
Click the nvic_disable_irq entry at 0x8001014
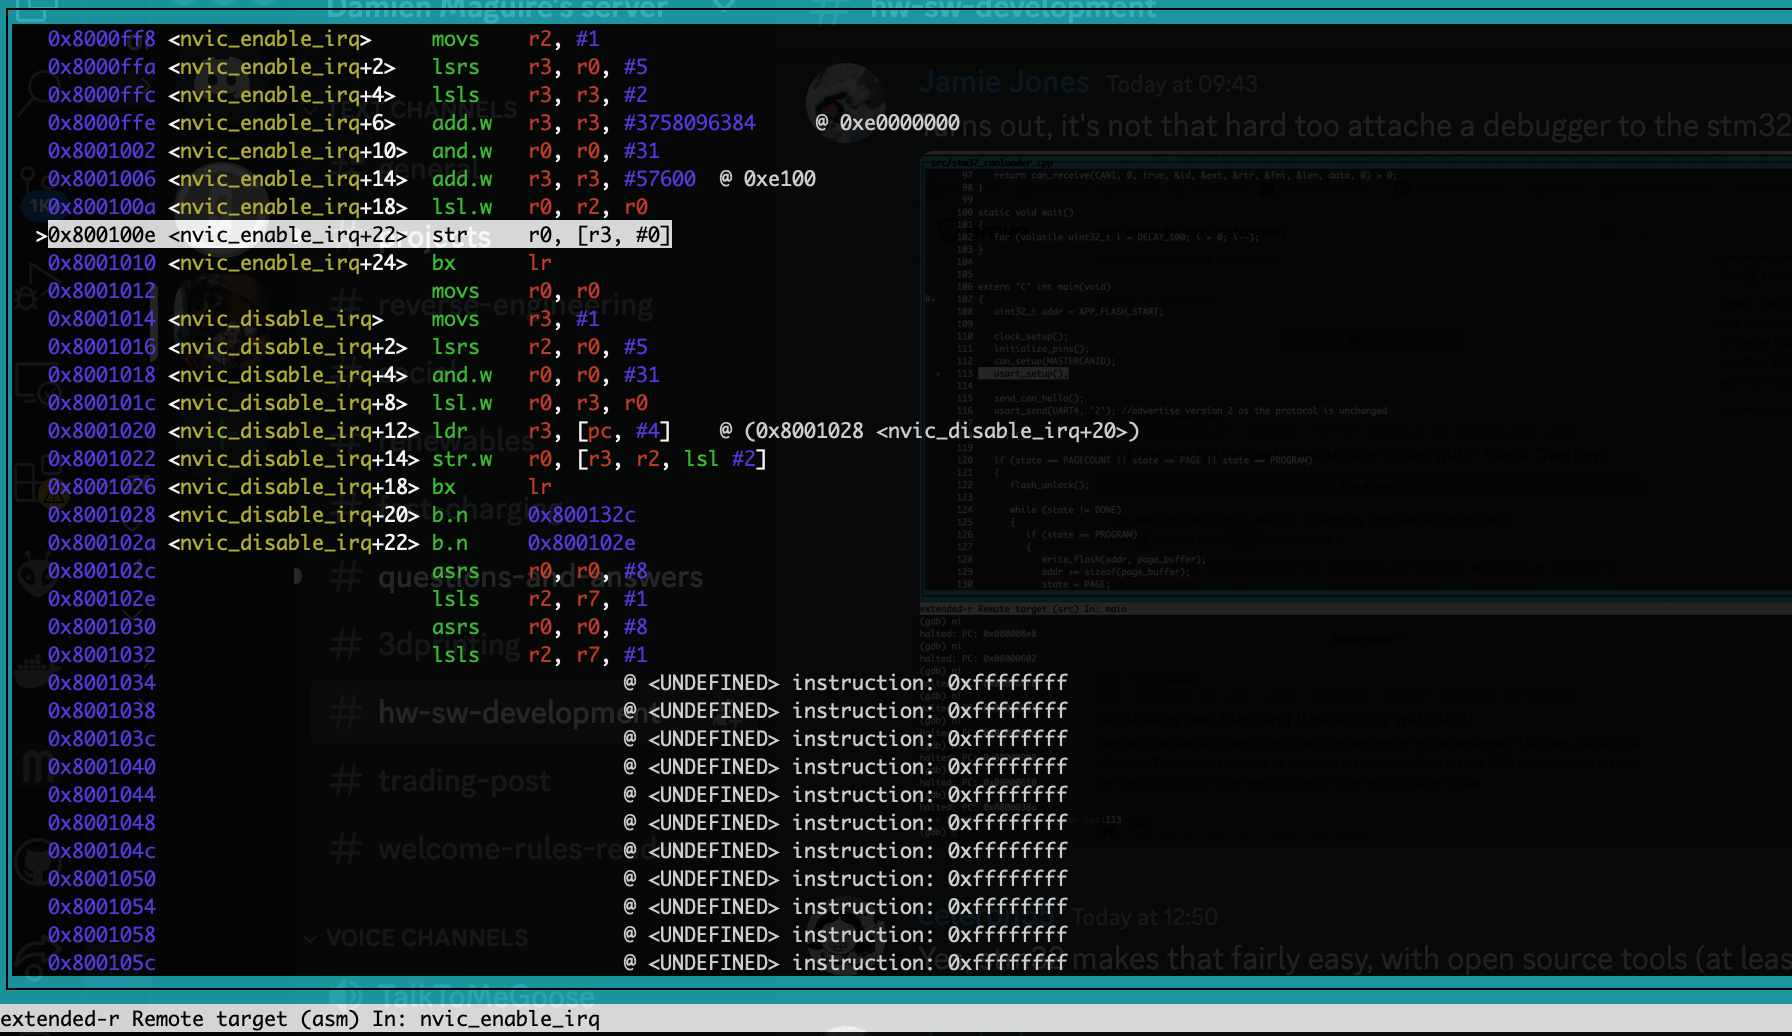[275, 319]
